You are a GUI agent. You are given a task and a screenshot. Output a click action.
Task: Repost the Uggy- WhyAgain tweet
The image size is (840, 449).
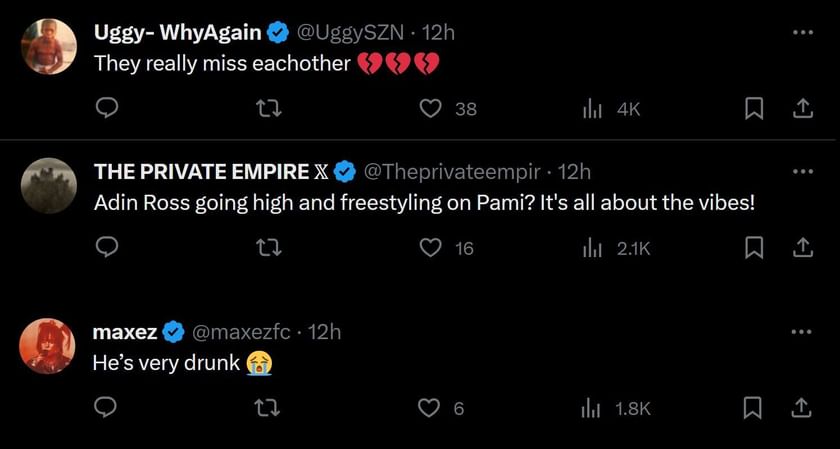[269, 109]
